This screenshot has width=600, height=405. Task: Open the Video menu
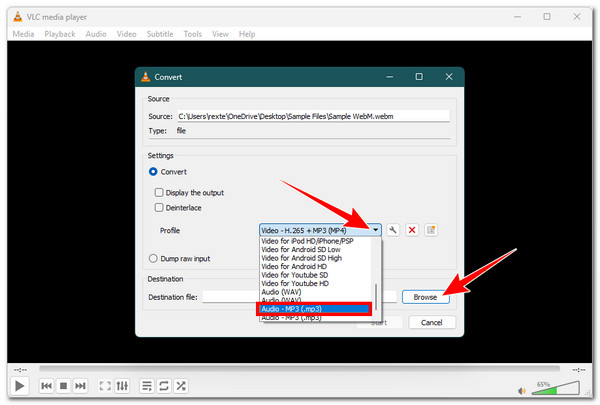click(126, 34)
